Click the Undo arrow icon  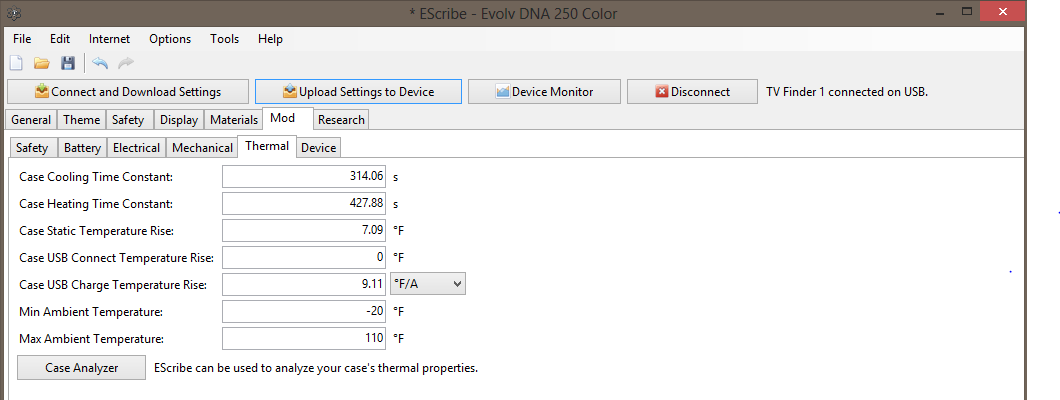tap(100, 63)
